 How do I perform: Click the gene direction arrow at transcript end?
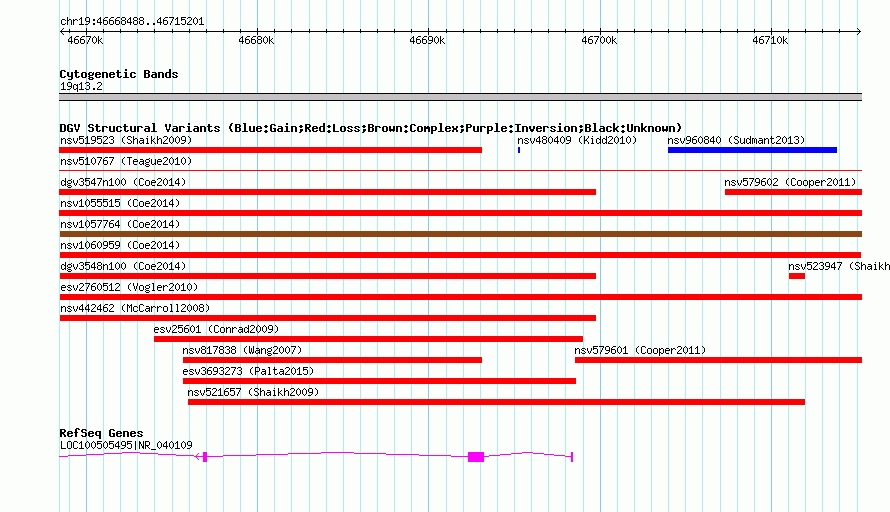(x=198, y=457)
